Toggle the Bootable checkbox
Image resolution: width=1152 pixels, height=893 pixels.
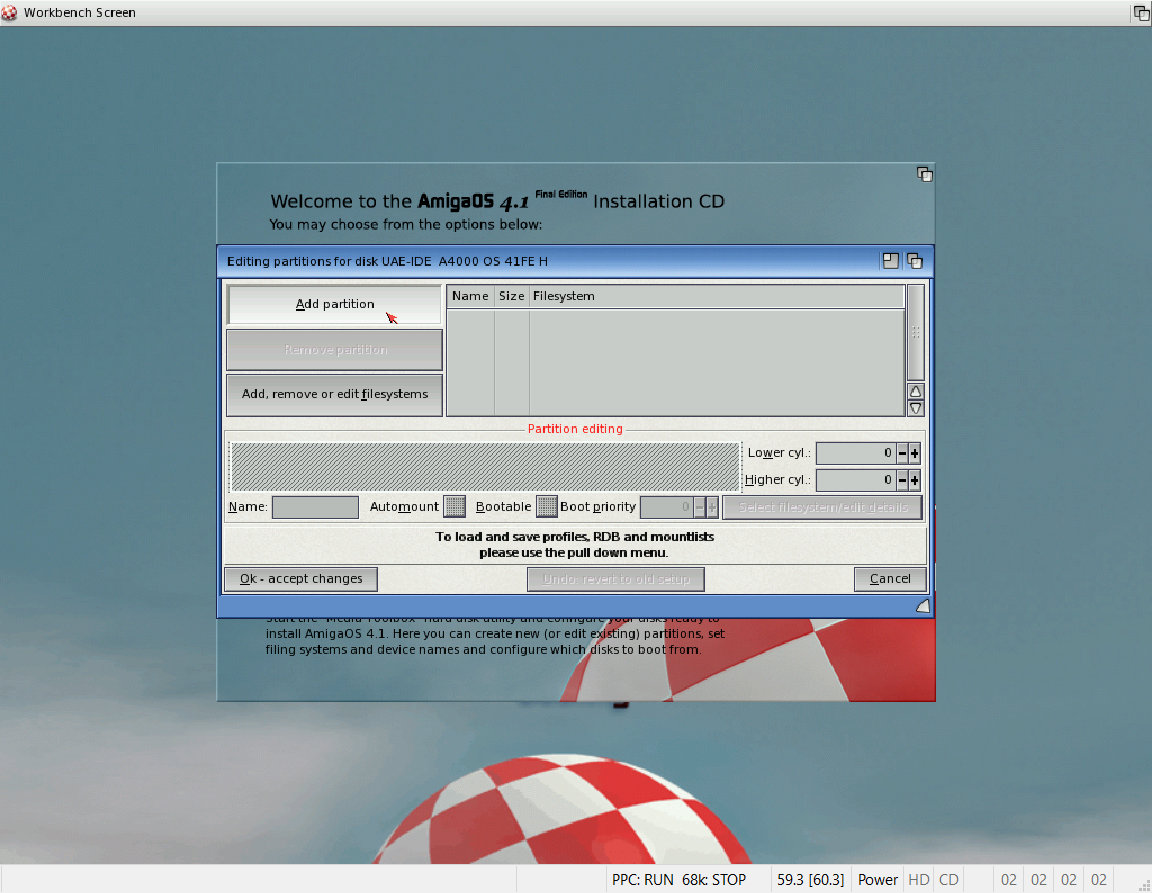pos(547,506)
